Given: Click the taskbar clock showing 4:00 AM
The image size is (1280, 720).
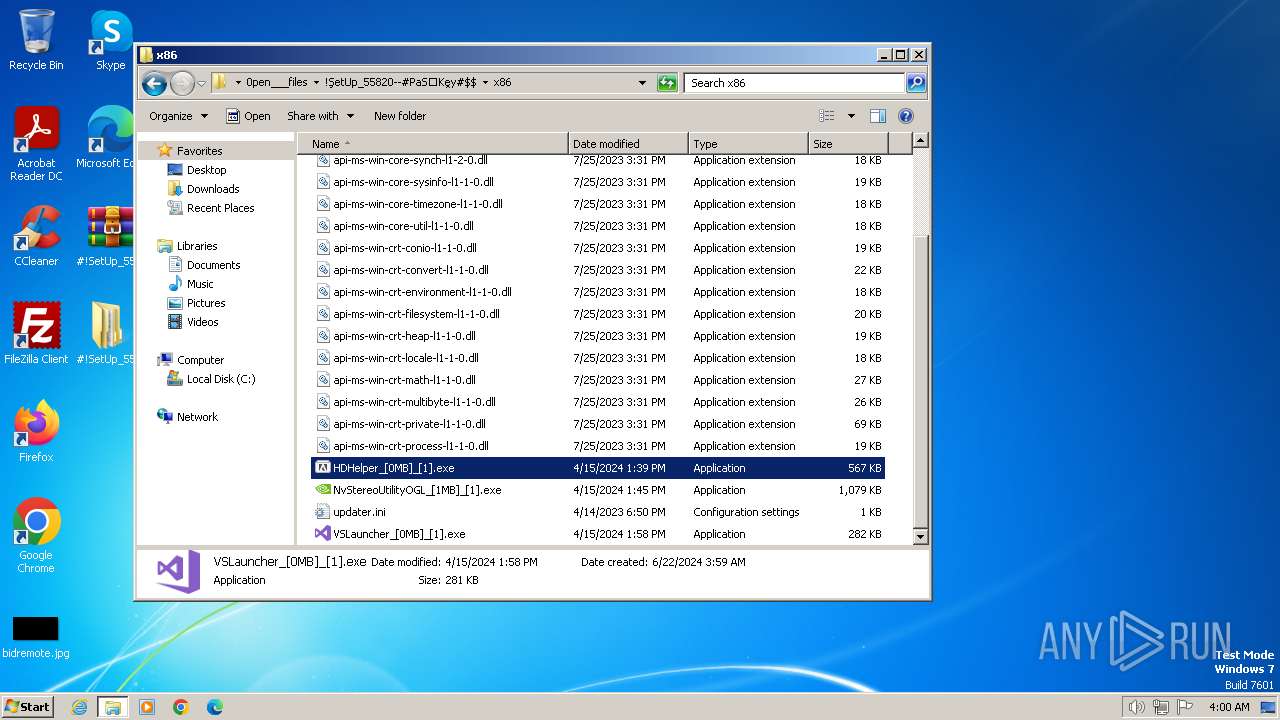Looking at the screenshot, I should click(x=1229, y=707).
